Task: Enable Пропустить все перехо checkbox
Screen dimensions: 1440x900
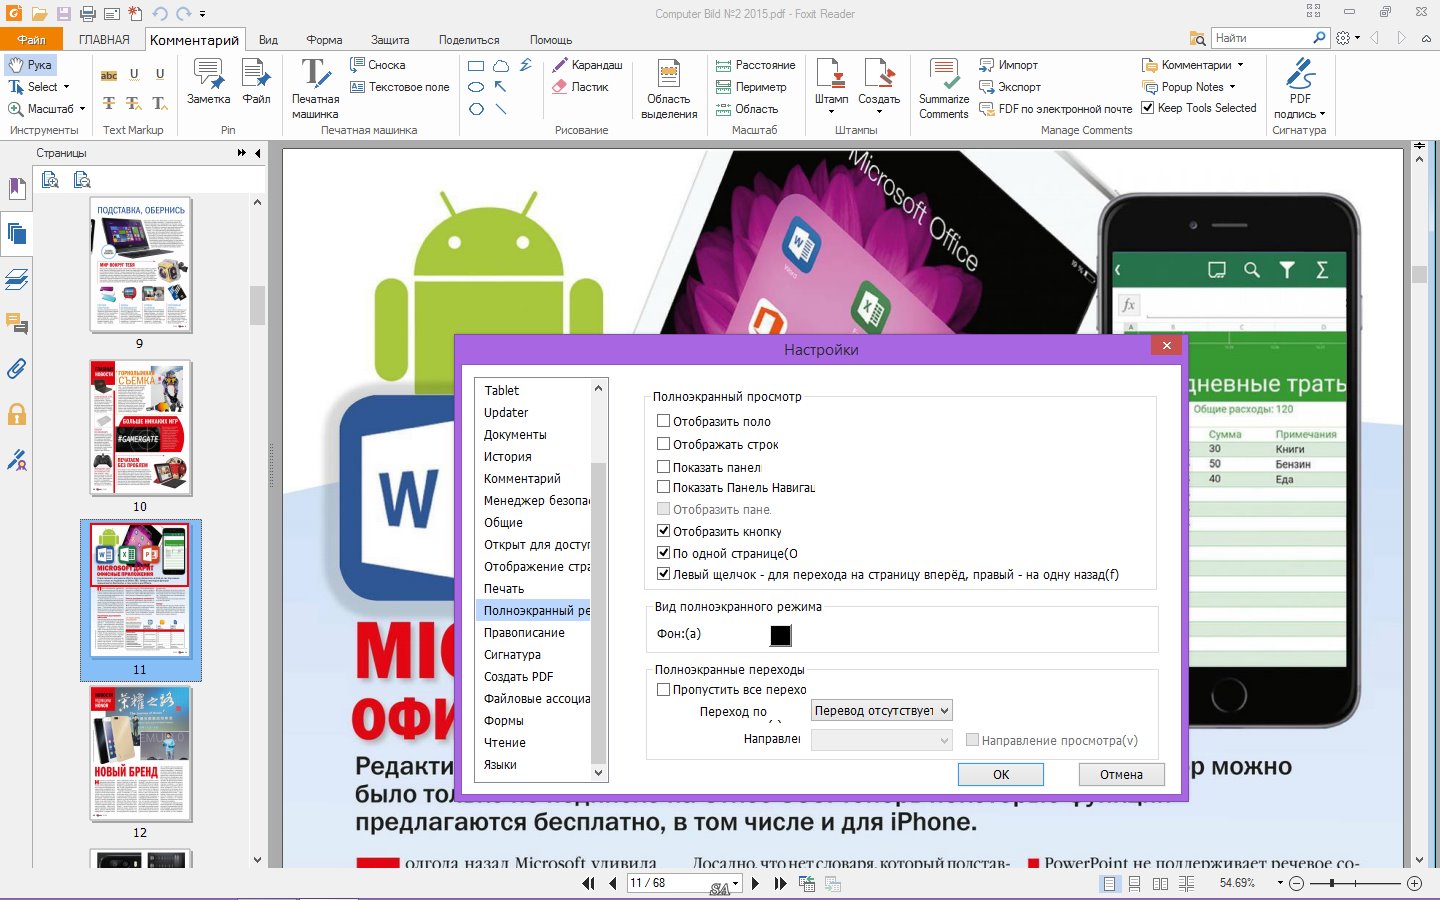Action: point(663,689)
